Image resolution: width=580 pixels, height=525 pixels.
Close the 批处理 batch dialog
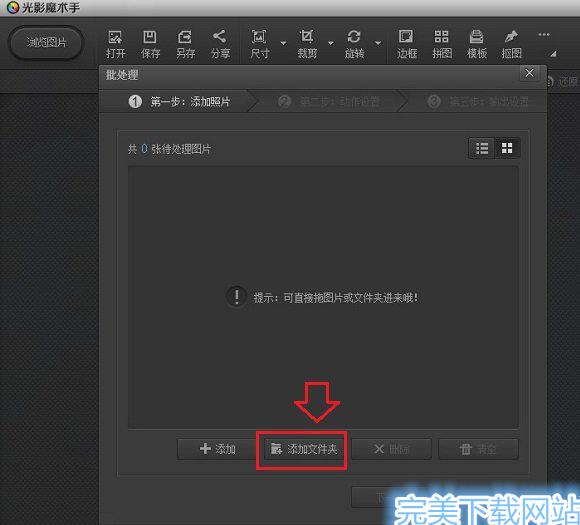pyautogui.click(x=529, y=73)
